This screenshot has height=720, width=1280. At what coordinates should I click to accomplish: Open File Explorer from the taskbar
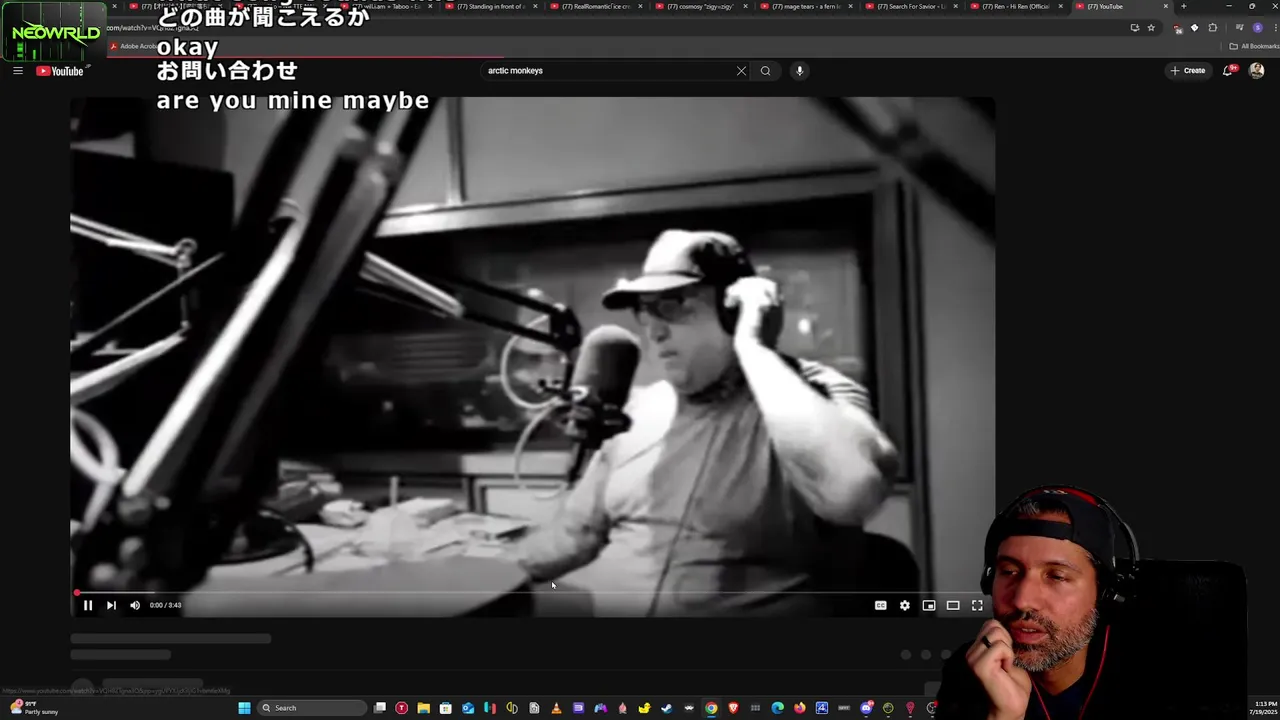click(423, 708)
